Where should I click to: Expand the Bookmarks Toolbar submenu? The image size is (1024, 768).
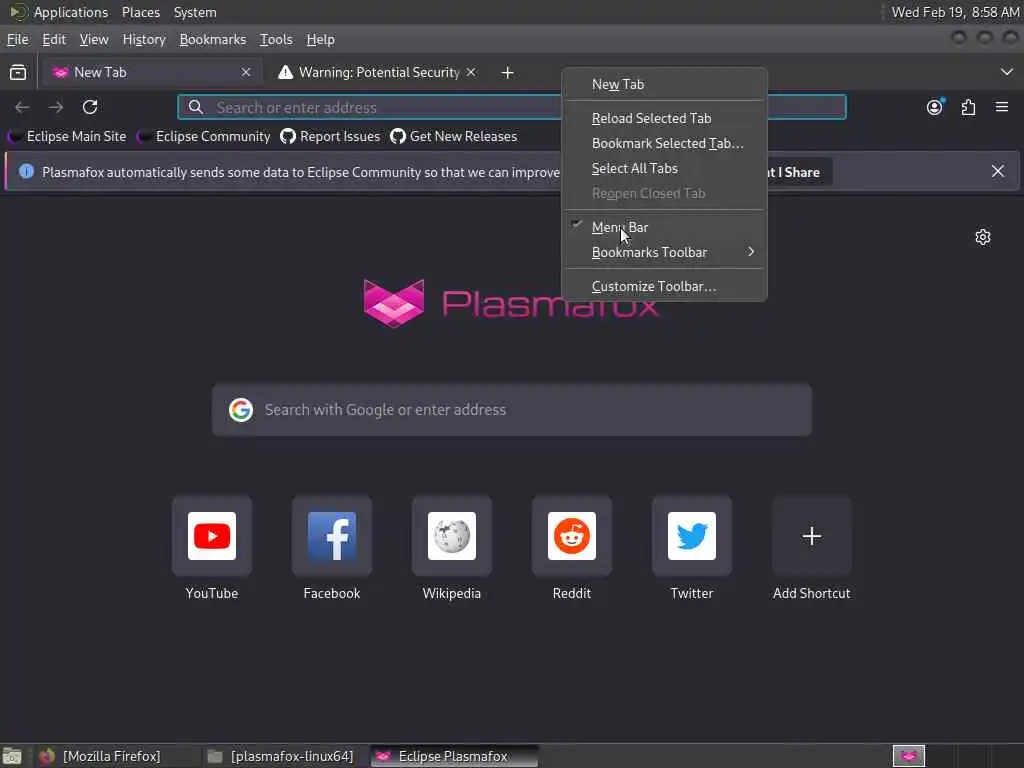(x=665, y=252)
